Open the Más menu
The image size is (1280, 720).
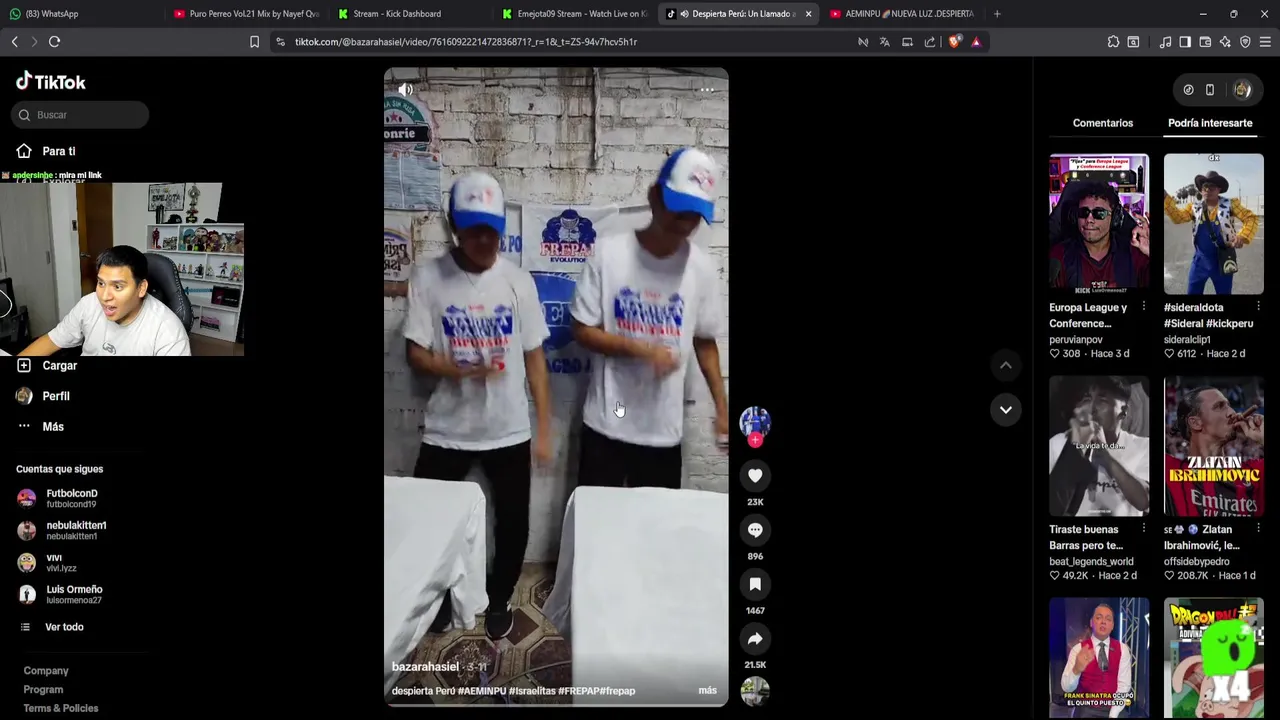[53, 427]
